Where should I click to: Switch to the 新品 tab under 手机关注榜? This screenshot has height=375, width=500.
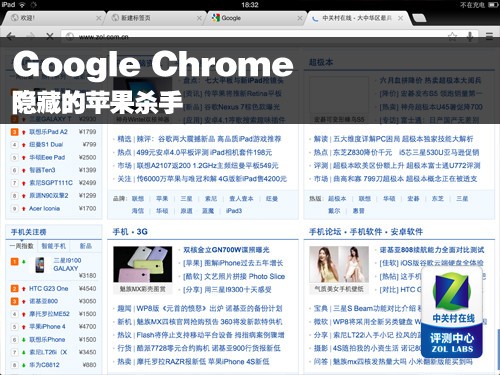tap(86, 246)
